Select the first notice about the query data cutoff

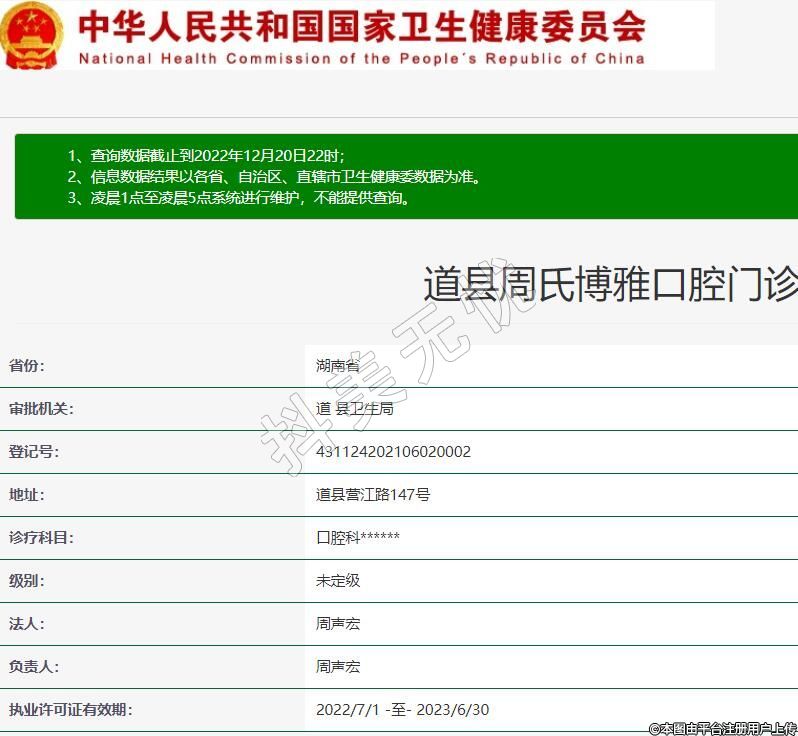[206, 155]
